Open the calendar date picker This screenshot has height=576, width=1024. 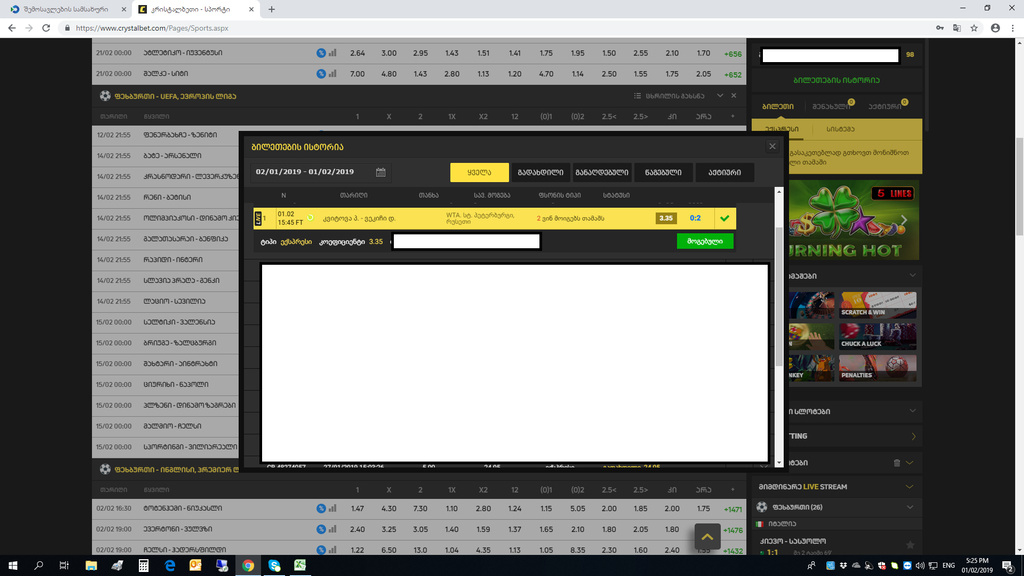381,172
